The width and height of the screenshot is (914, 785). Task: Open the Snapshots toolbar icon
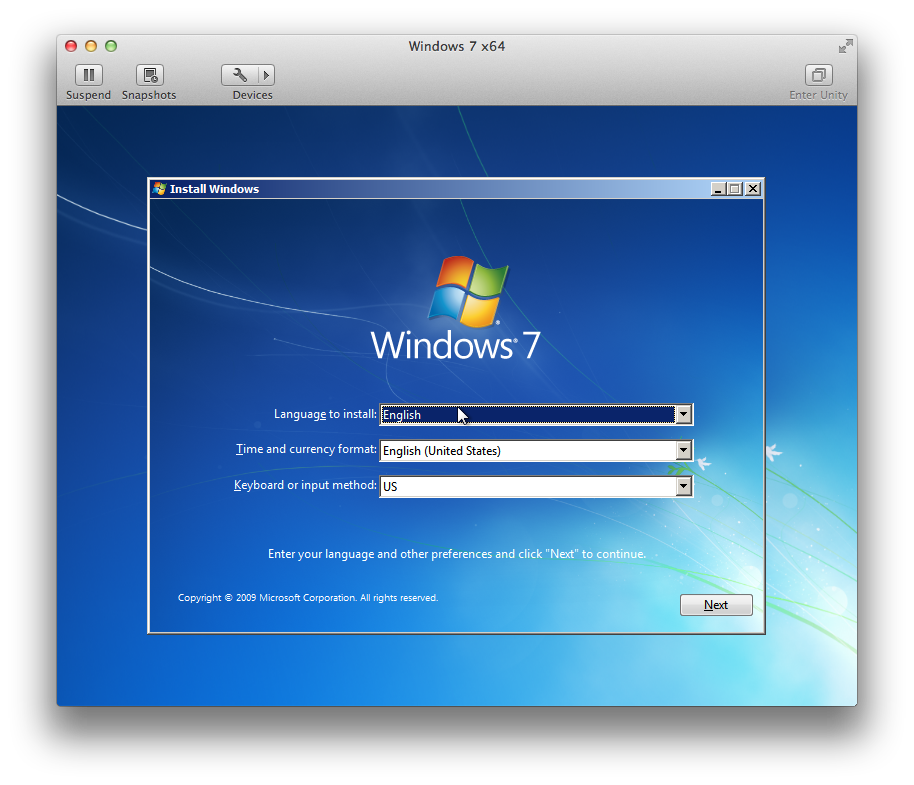pyautogui.click(x=150, y=75)
